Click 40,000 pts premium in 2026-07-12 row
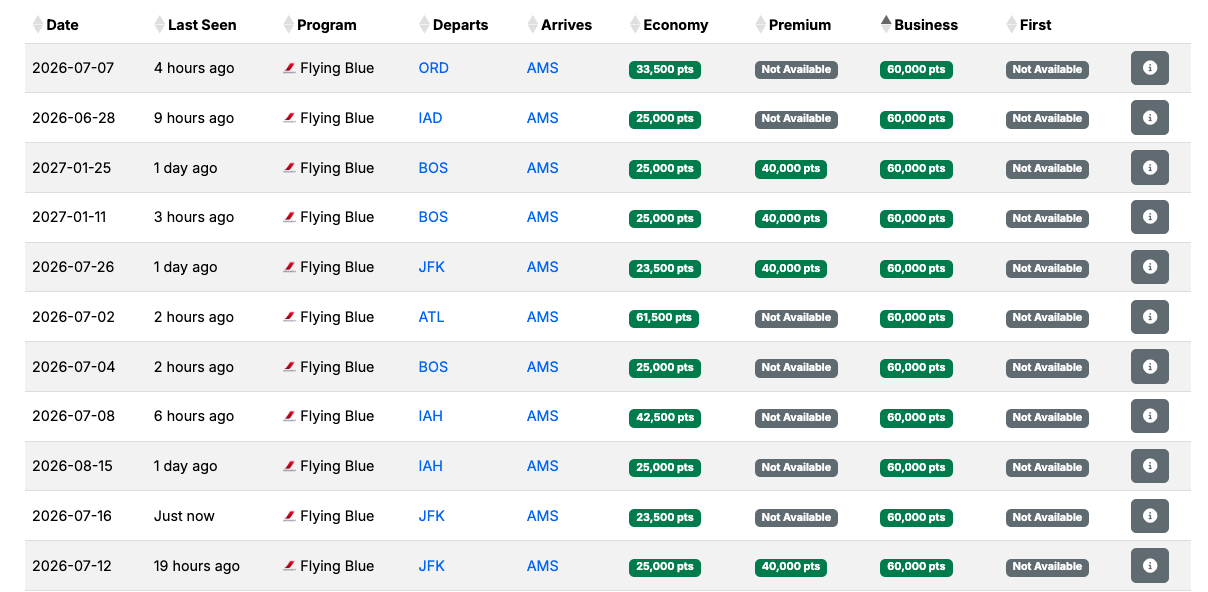 pos(791,567)
